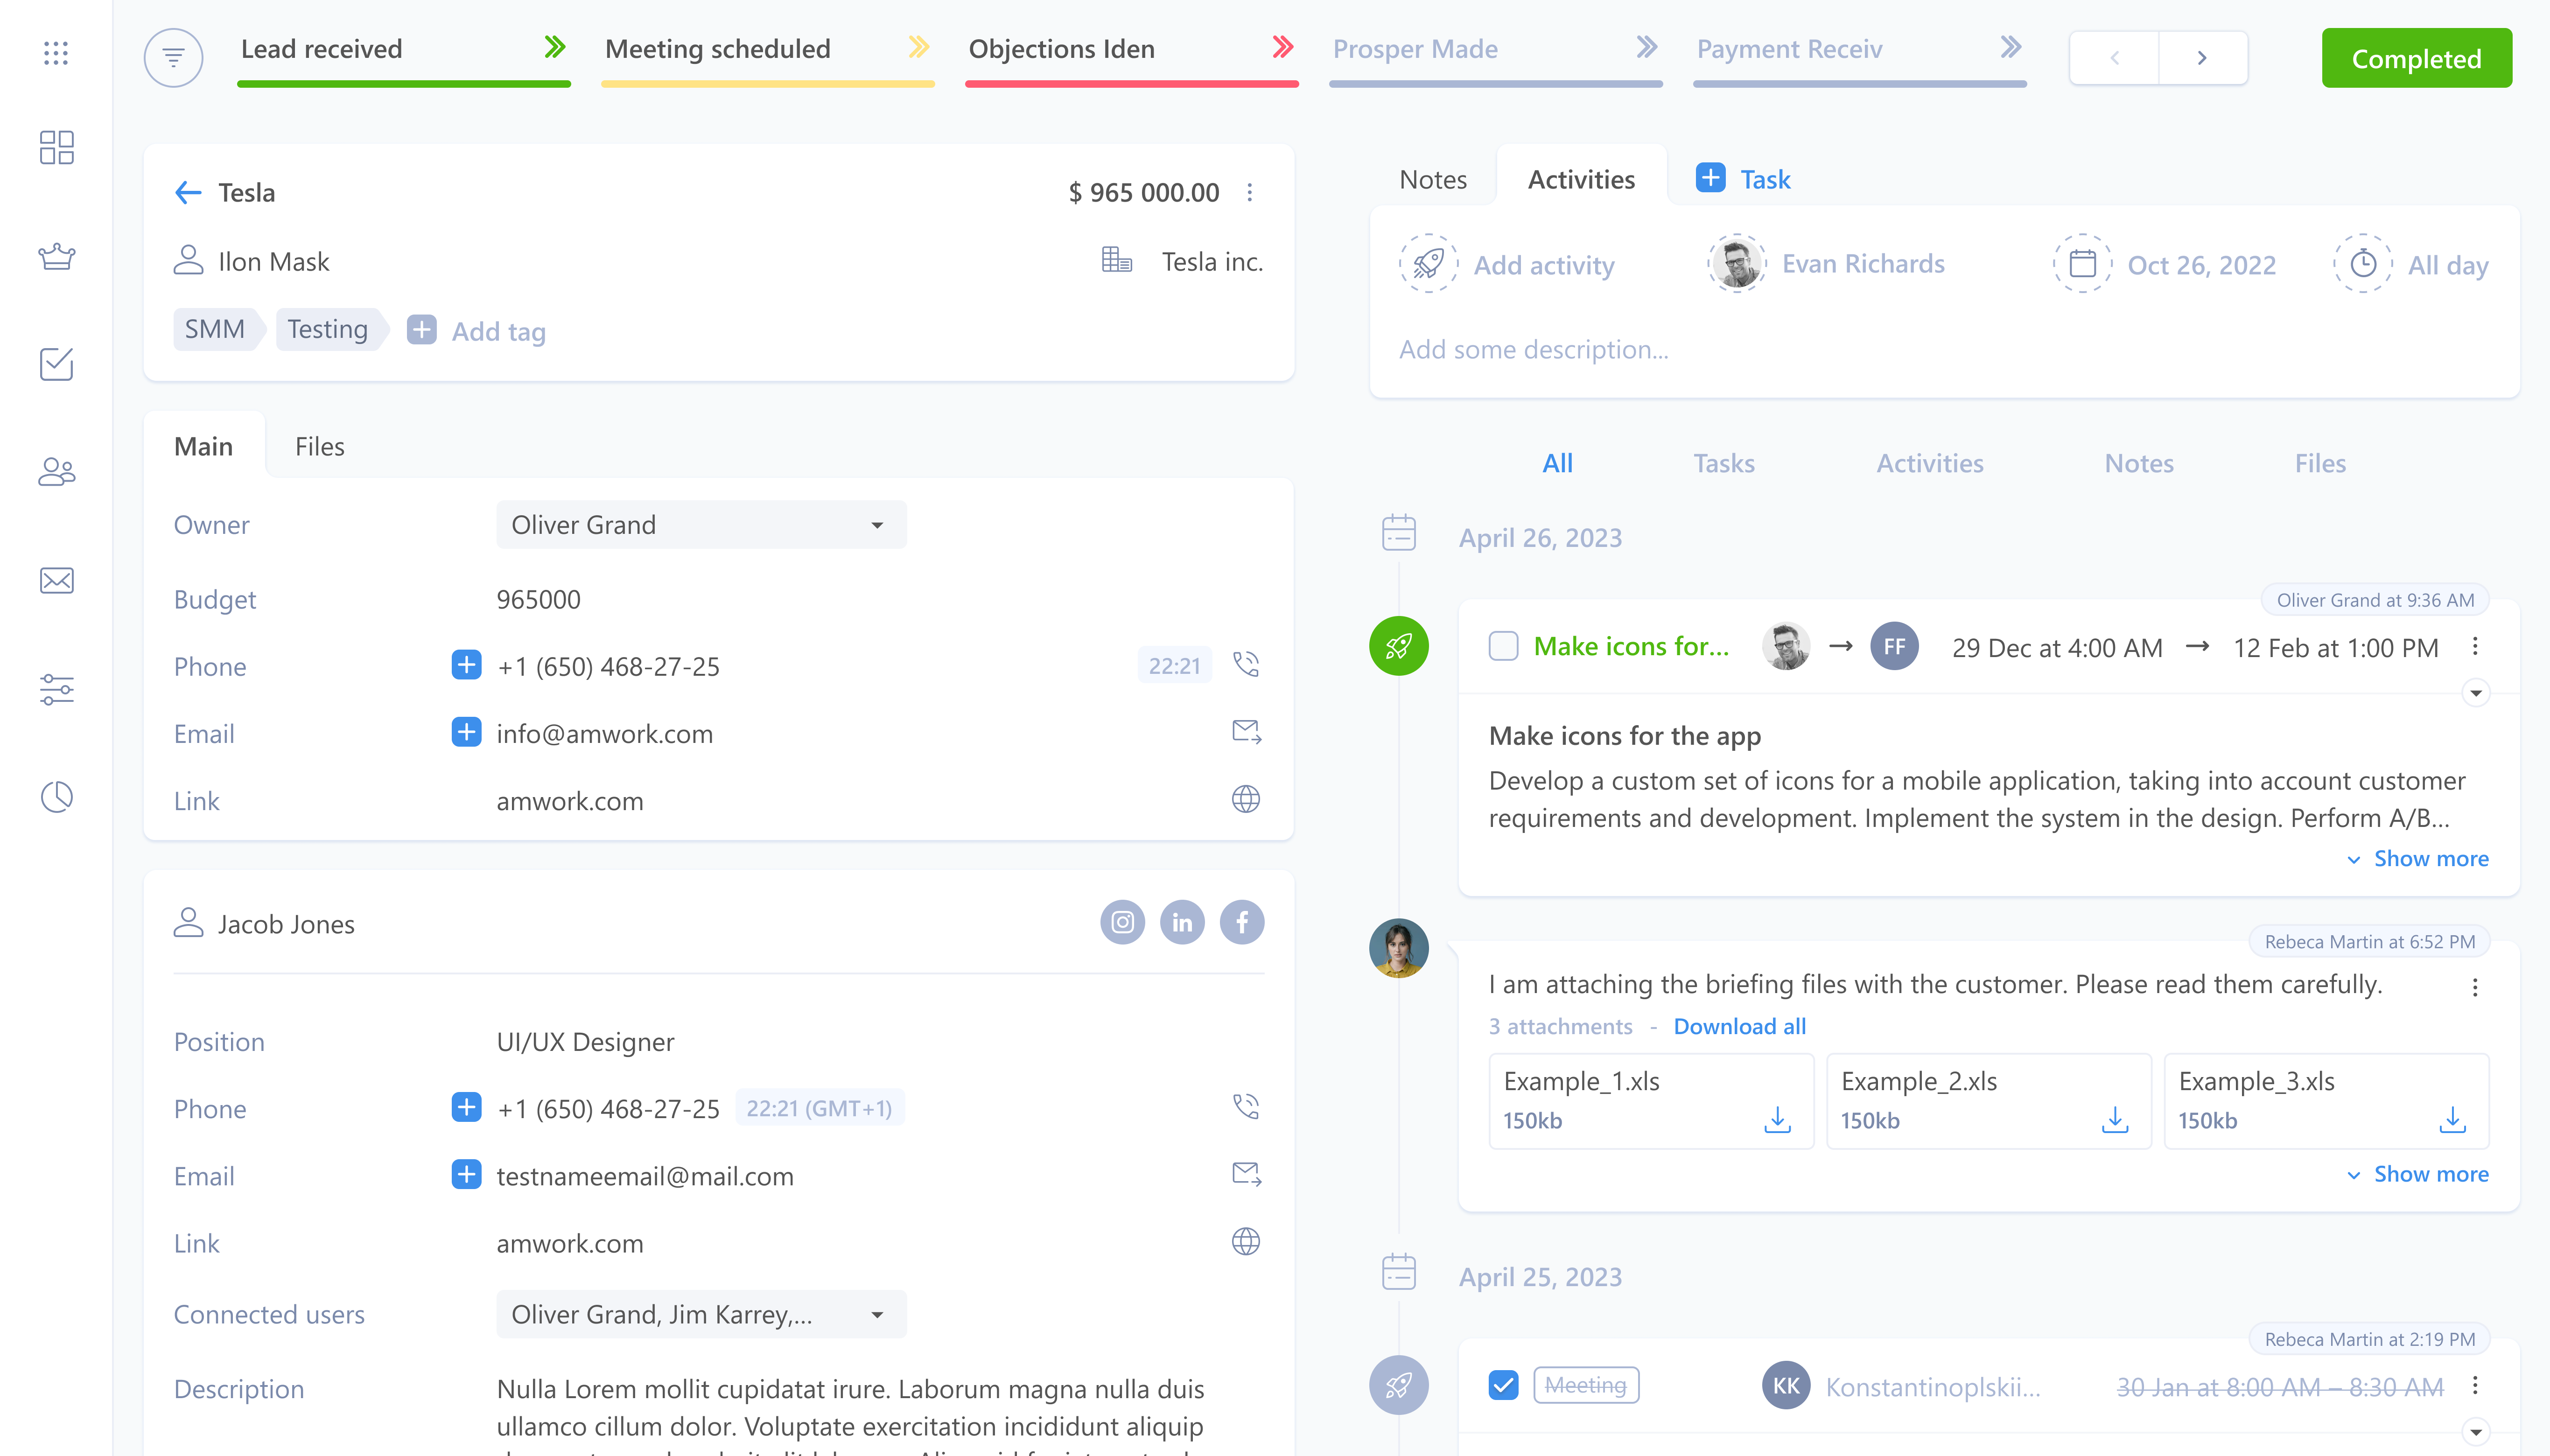Pick the activity date Oct 26, 2022
2550x1456 pixels.
pyautogui.click(x=2165, y=264)
